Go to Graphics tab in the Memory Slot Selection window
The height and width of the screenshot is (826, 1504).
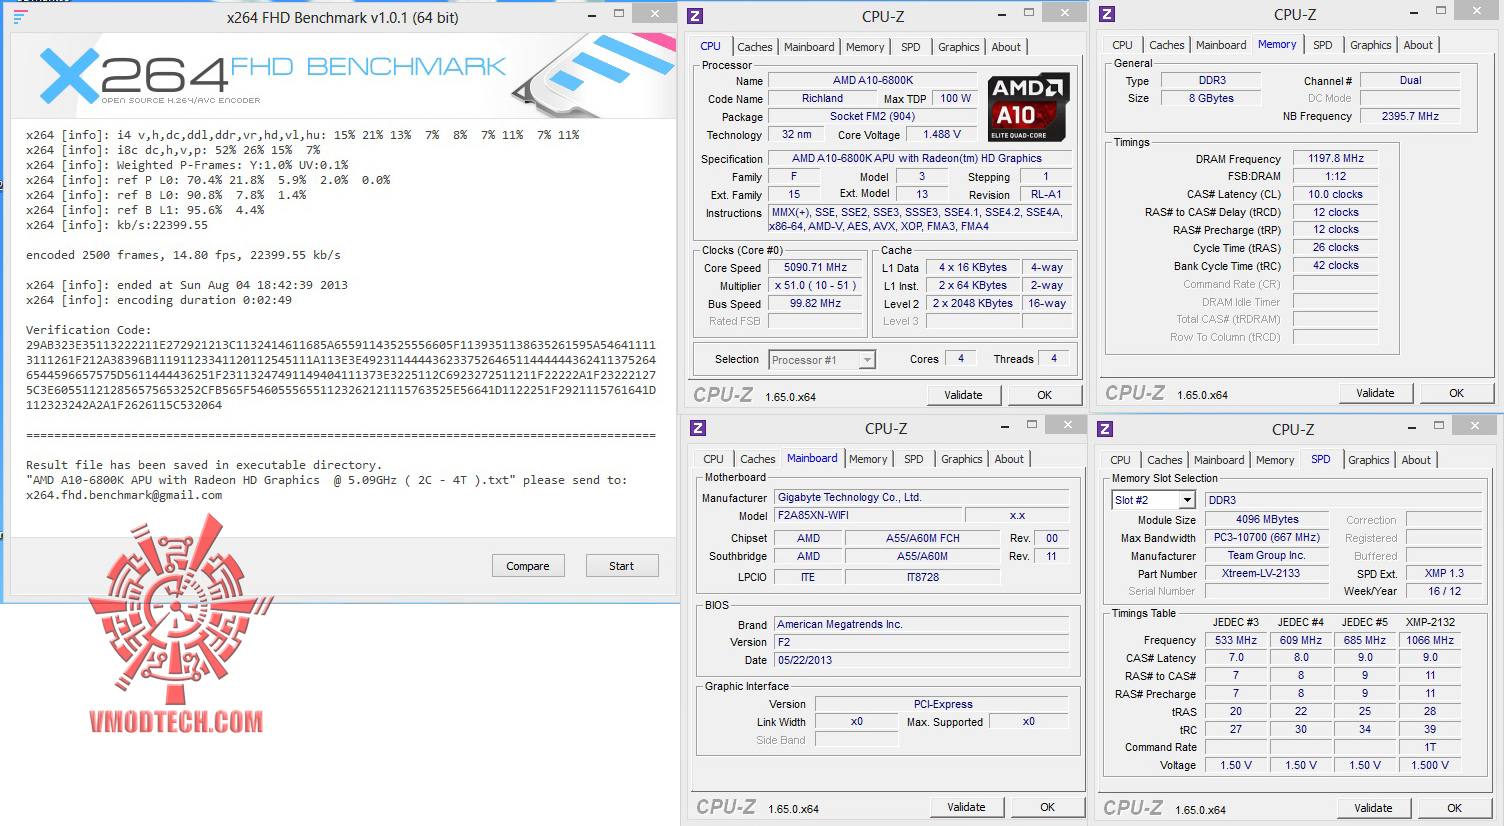click(x=1369, y=460)
